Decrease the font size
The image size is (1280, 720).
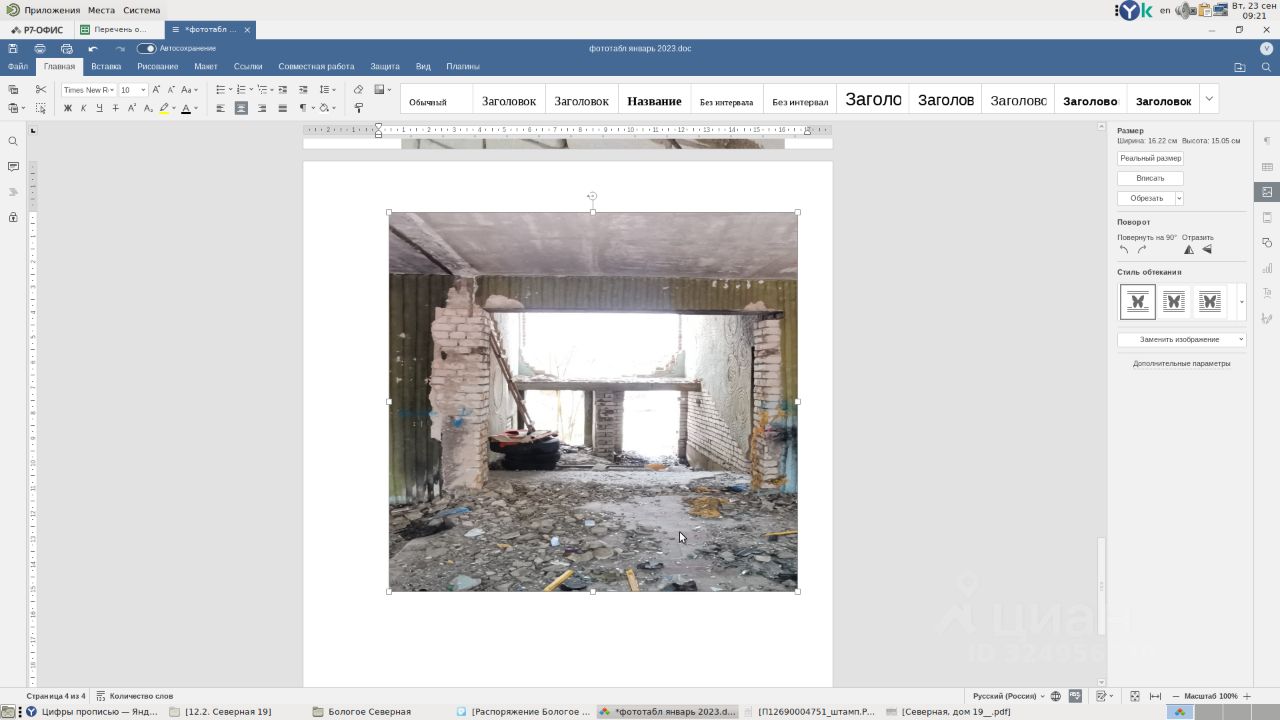coord(171,90)
